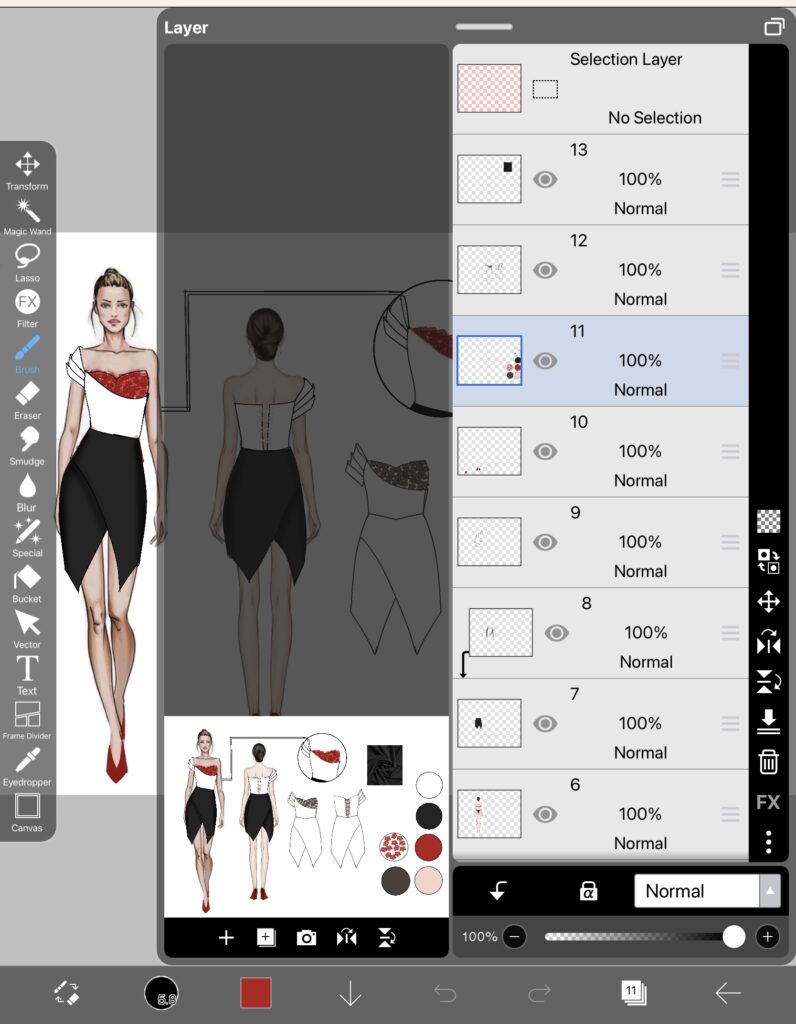This screenshot has width=796, height=1024.
Task: Open the Normal blend mode dropdown
Action: pos(707,891)
